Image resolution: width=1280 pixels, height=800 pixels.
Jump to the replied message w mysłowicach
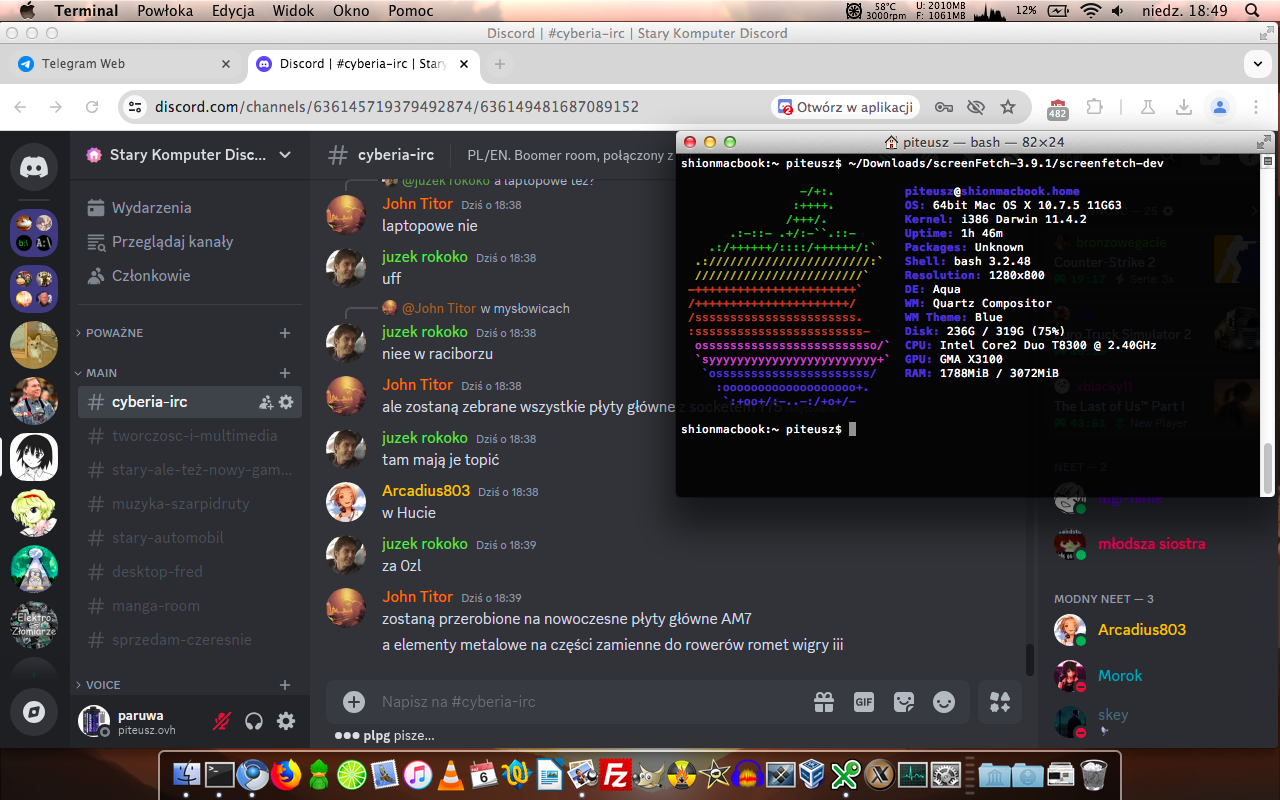(525, 309)
